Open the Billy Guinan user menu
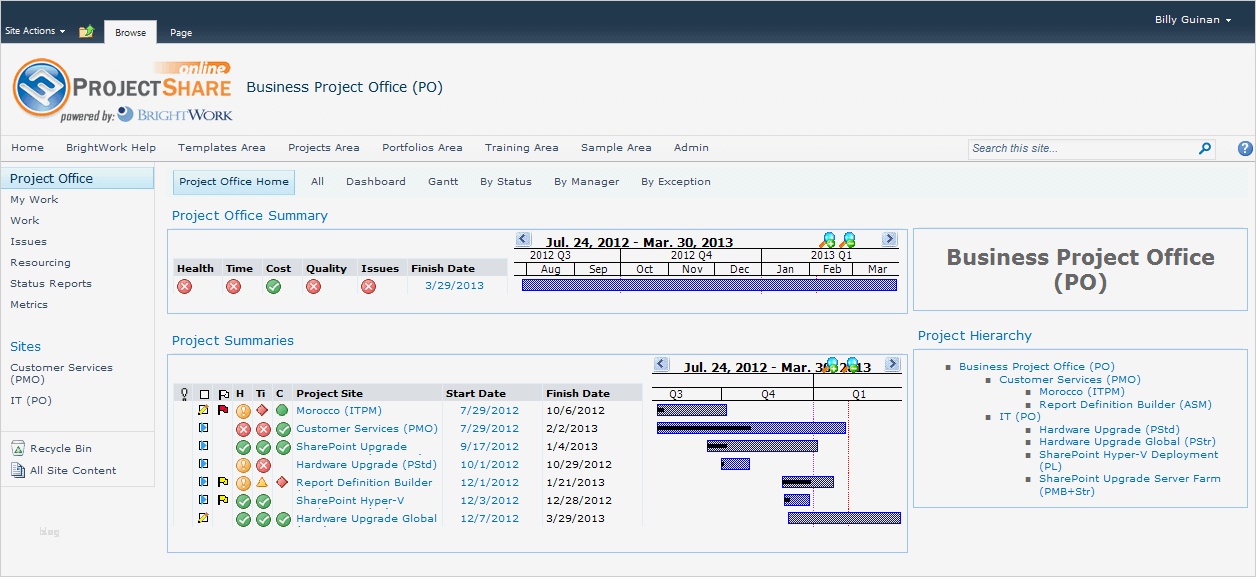The height and width of the screenshot is (577, 1256). pyautogui.click(x=1193, y=20)
